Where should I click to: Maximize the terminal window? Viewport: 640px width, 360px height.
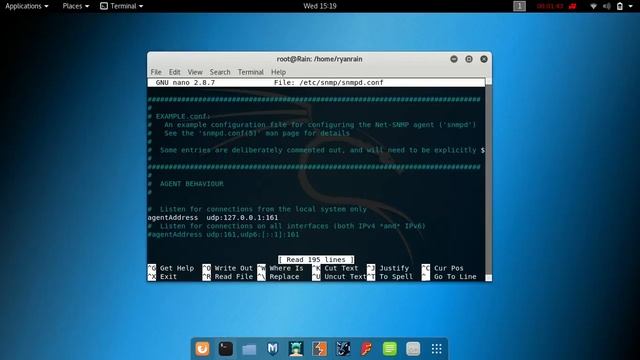[469, 59]
